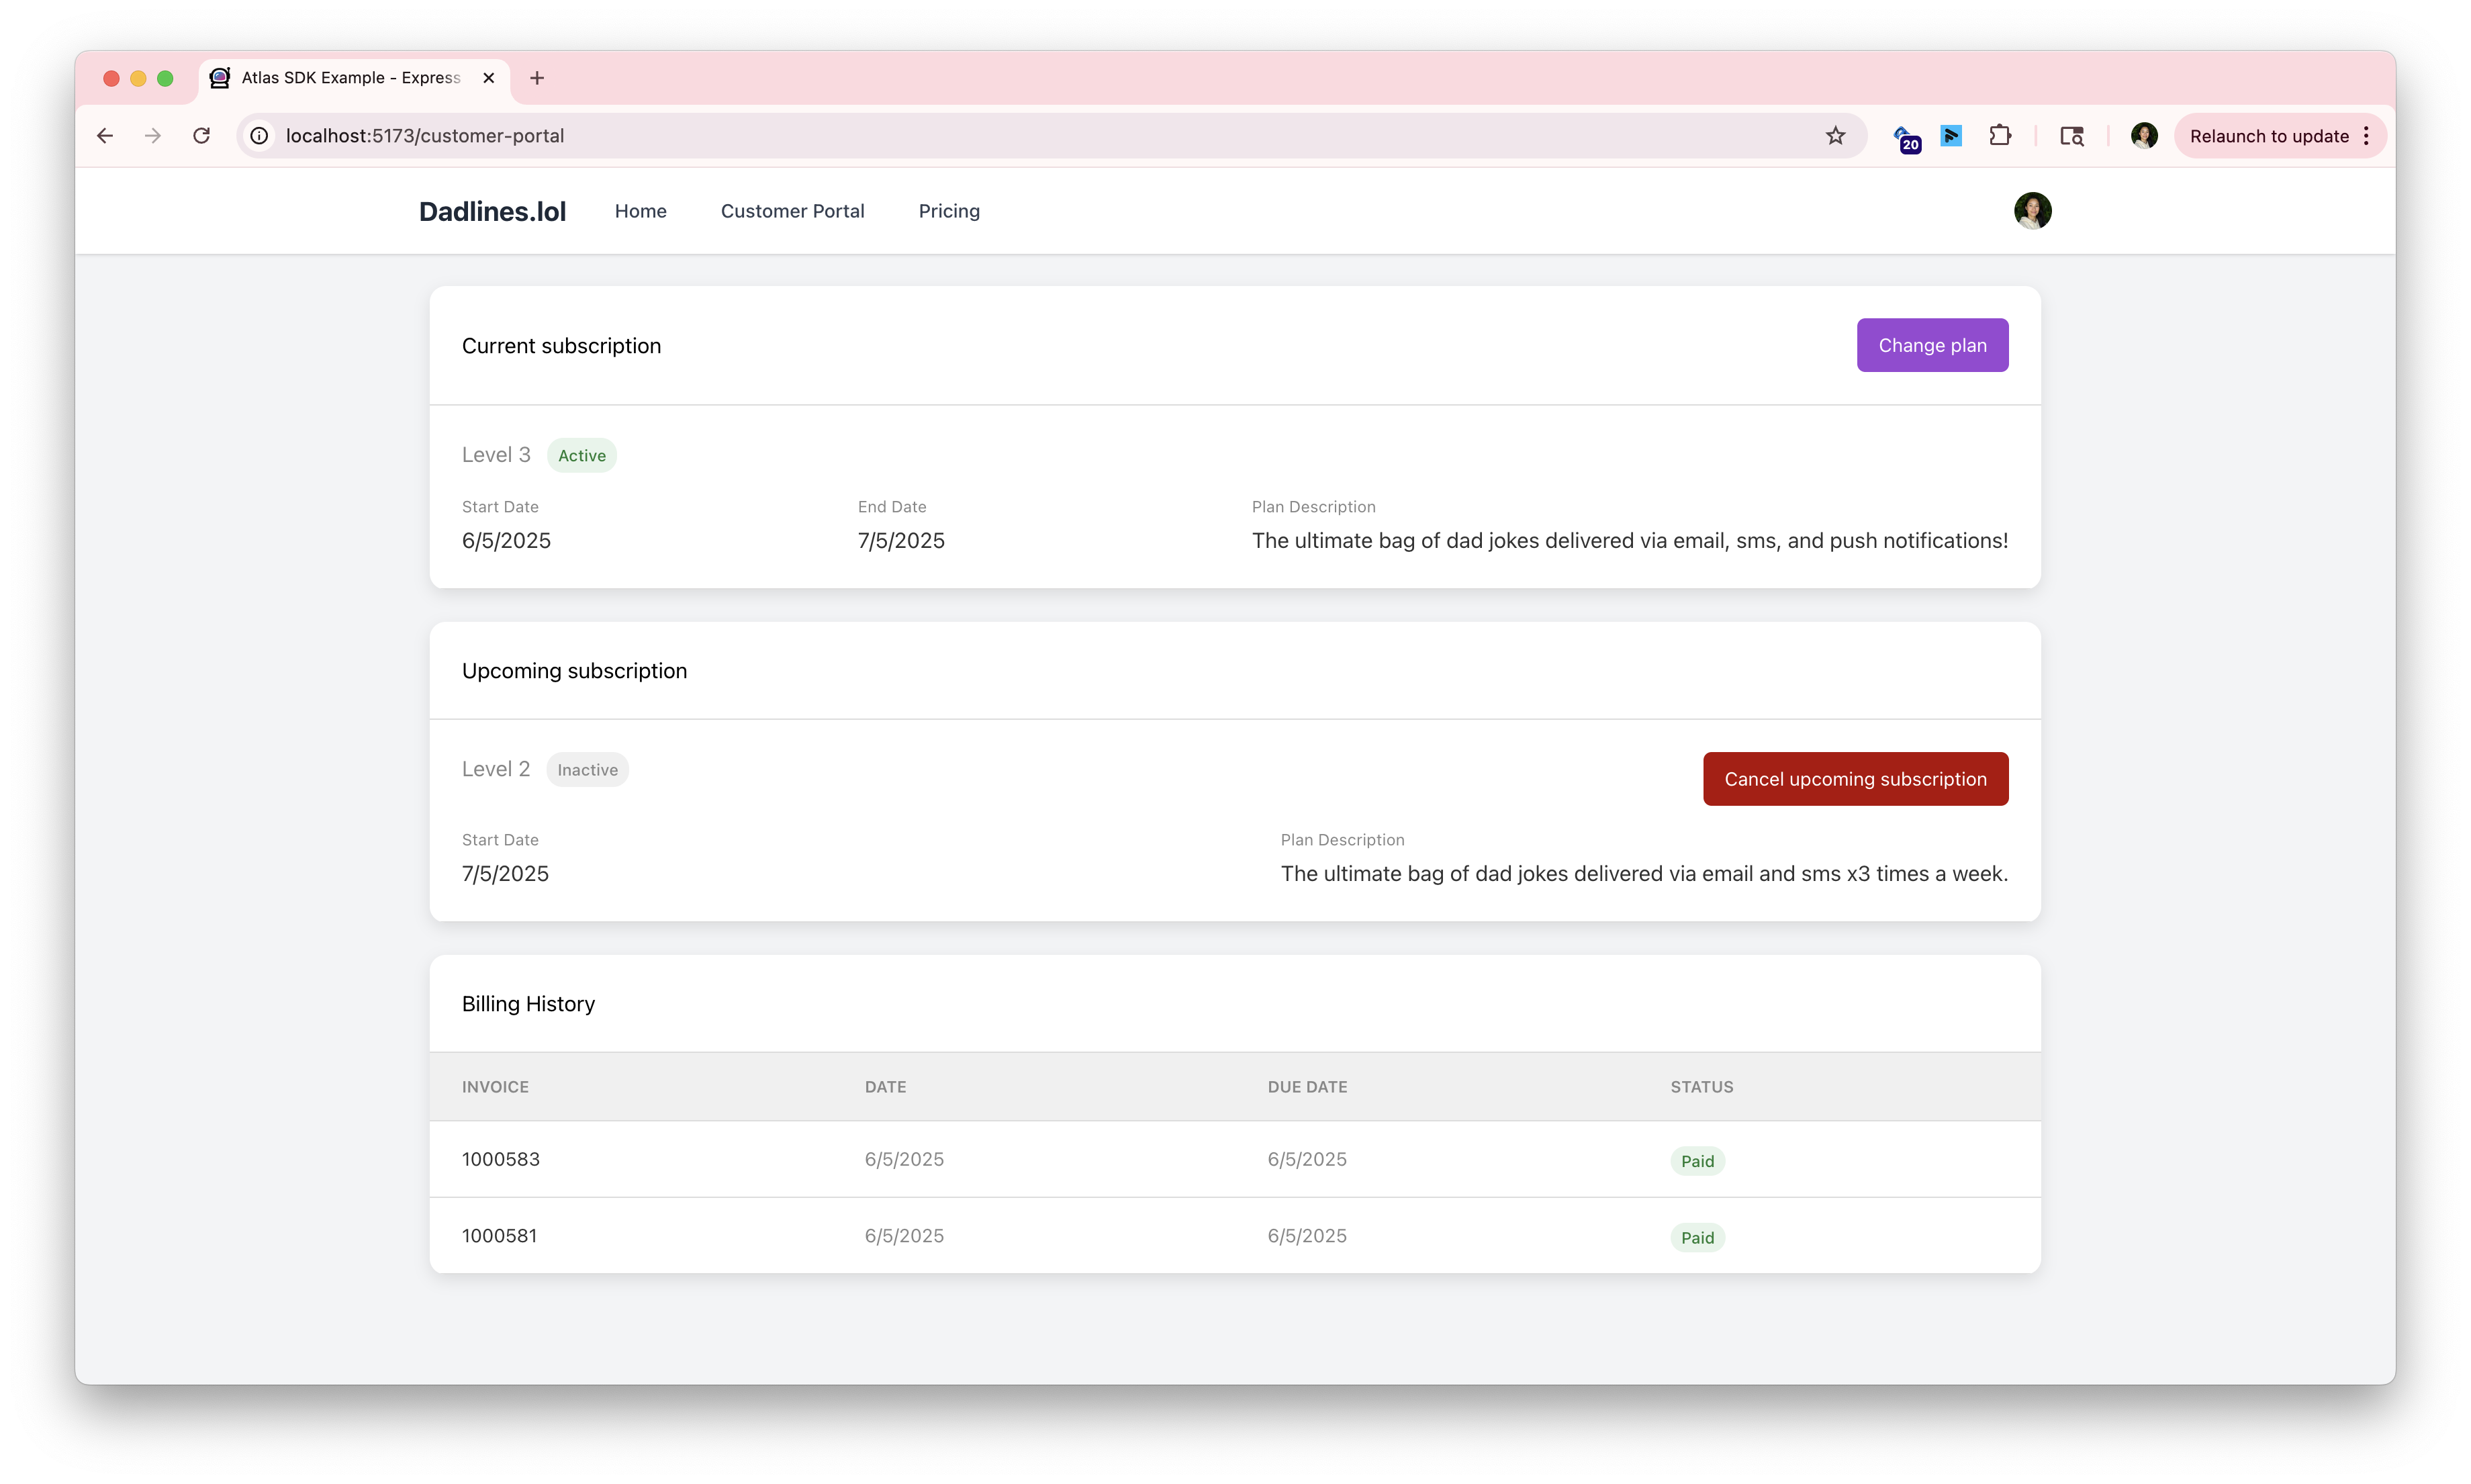Cancel the upcoming Level 2 subscription
This screenshot has height=1484, width=2471.
1855,778
